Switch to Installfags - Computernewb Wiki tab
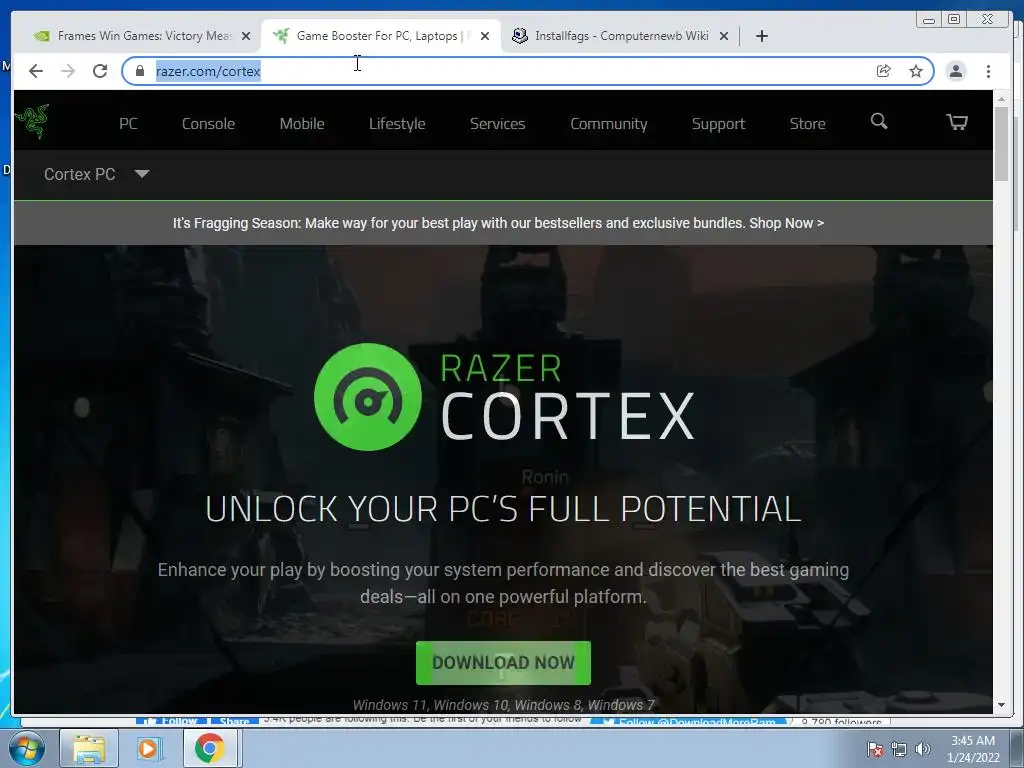 coord(619,36)
